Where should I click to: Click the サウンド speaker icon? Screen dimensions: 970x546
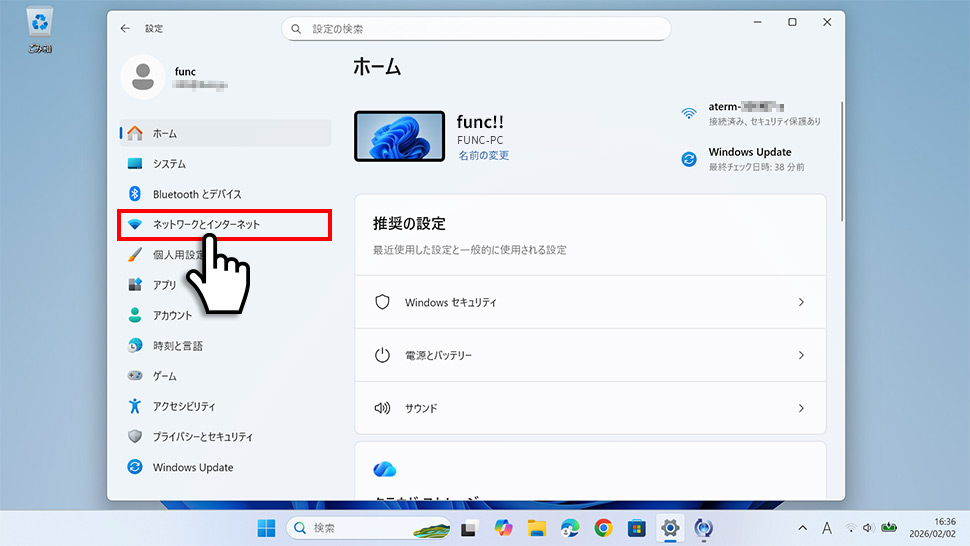tap(382, 408)
